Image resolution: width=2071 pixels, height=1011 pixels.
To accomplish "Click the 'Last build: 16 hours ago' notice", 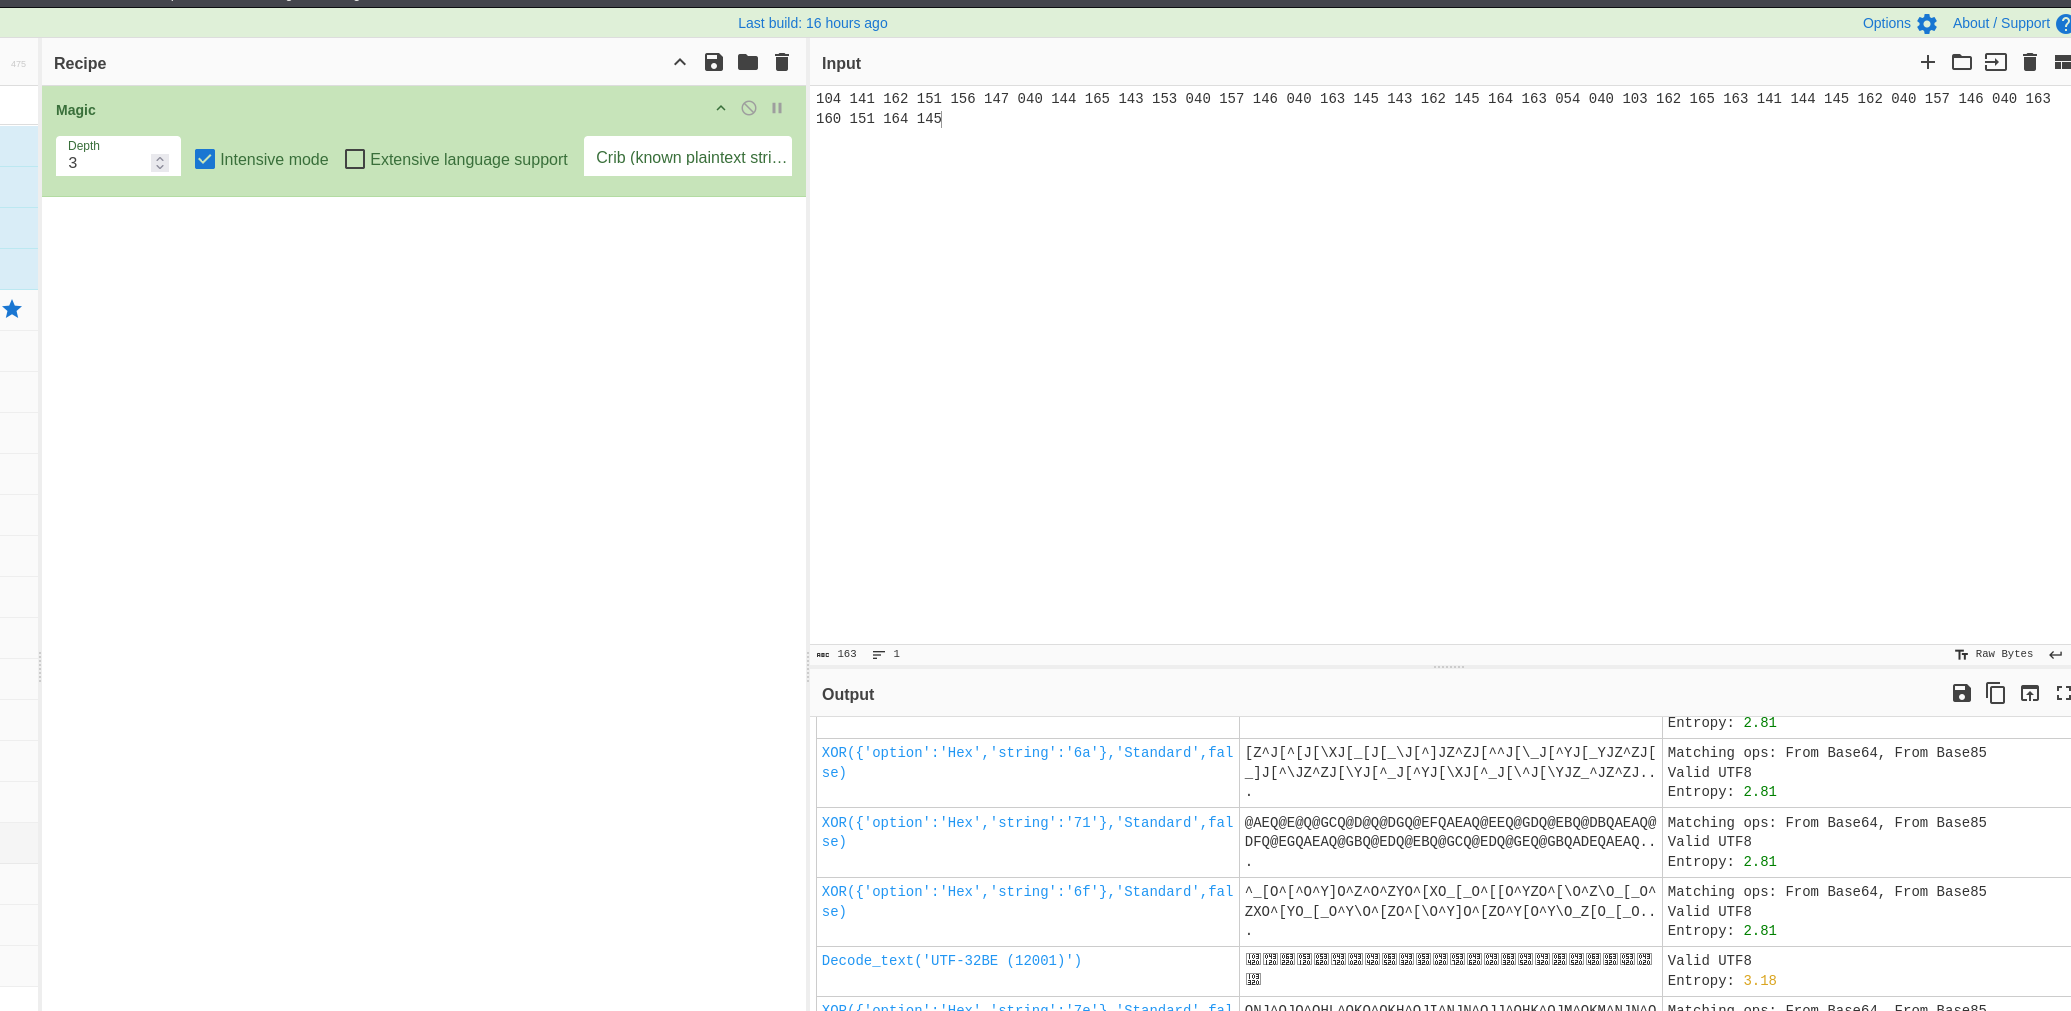I will (812, 23).
